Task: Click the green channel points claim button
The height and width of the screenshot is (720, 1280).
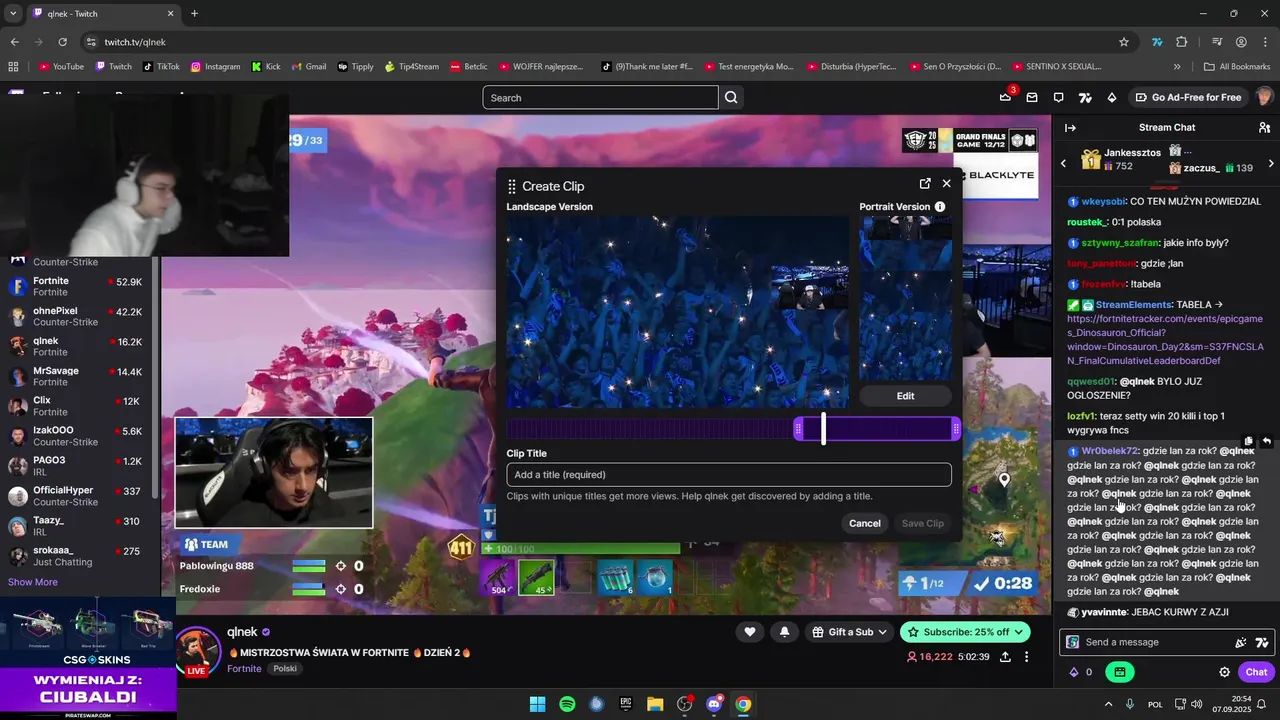Action: coord(1120,672)
